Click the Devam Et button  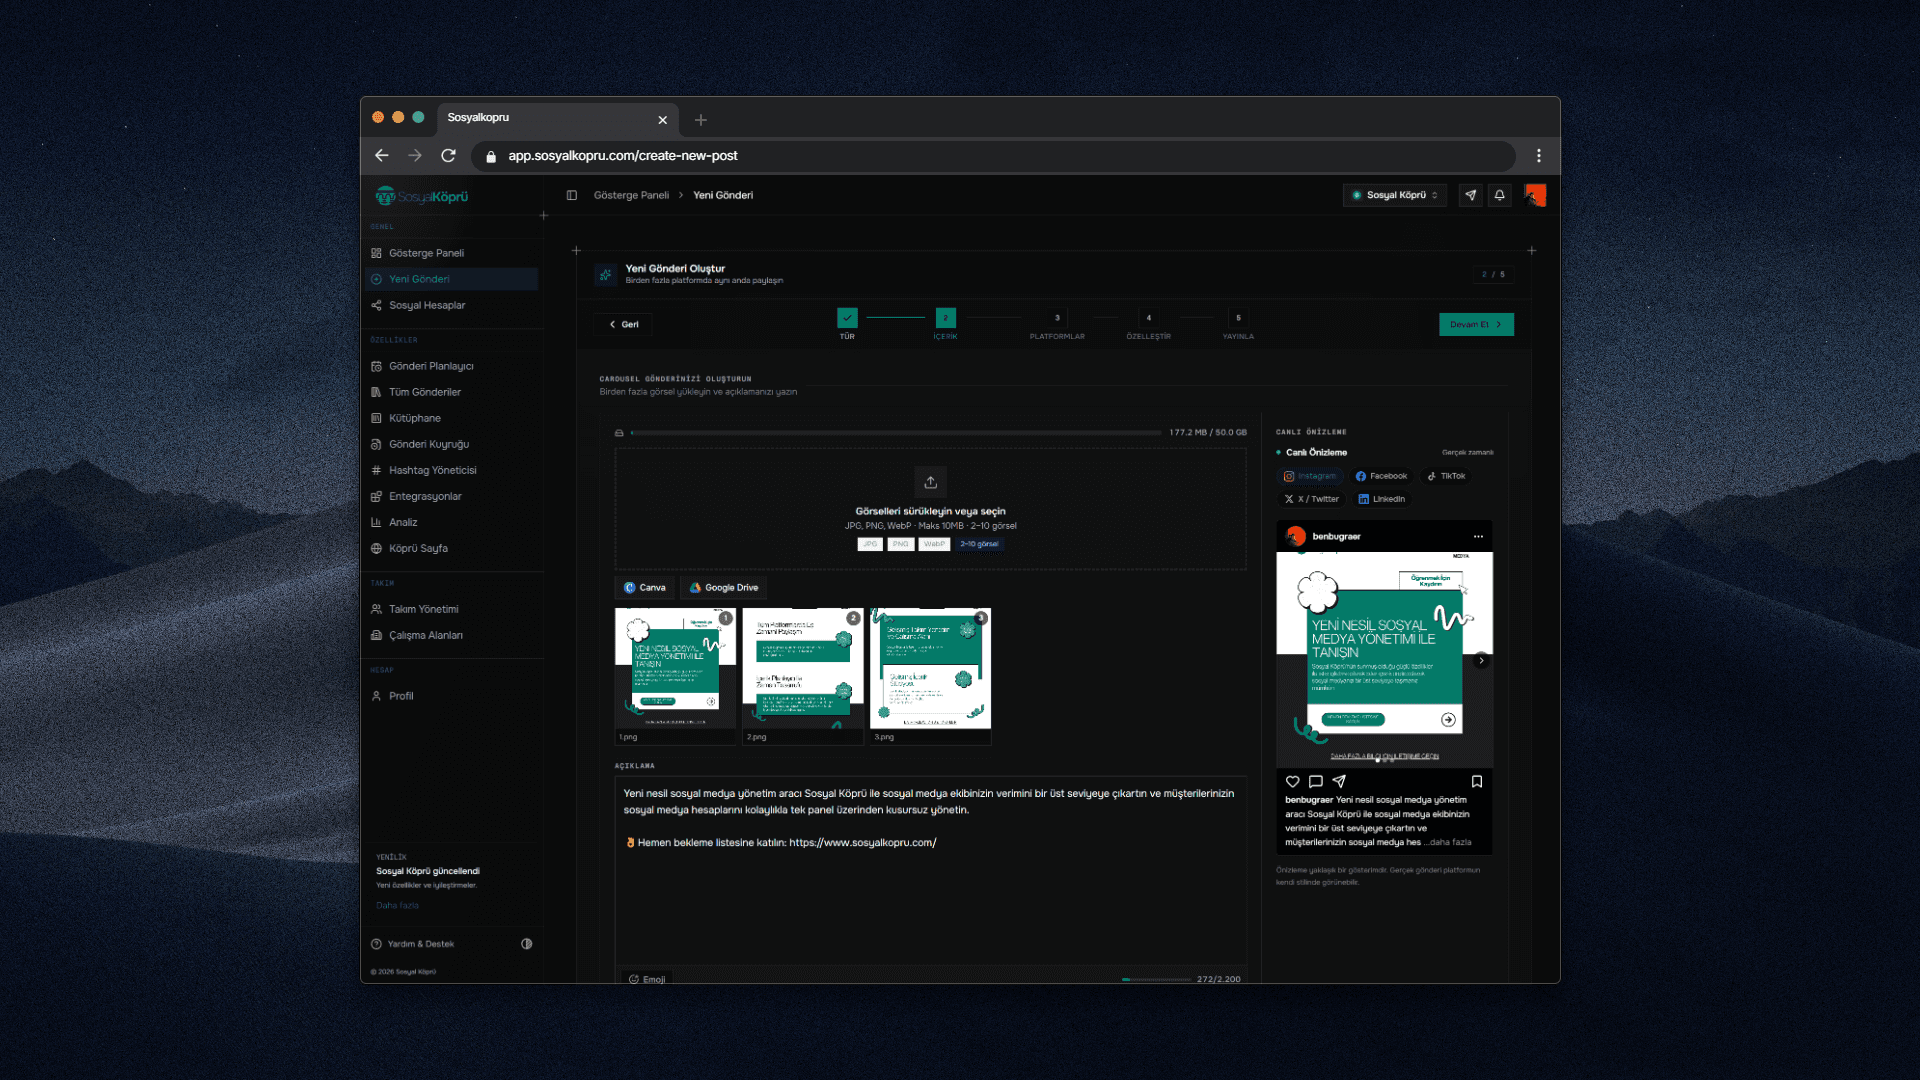pyautogui.click(x=1476, y=324)
